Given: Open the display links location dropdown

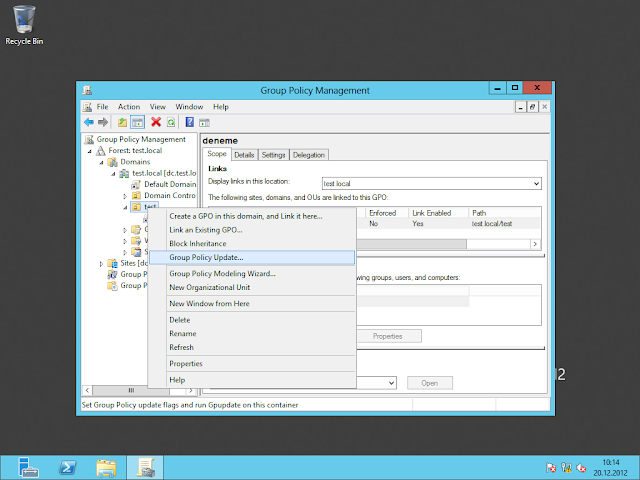Looking at the screenshot, I should pyautogui.click(x=536, y=184).
